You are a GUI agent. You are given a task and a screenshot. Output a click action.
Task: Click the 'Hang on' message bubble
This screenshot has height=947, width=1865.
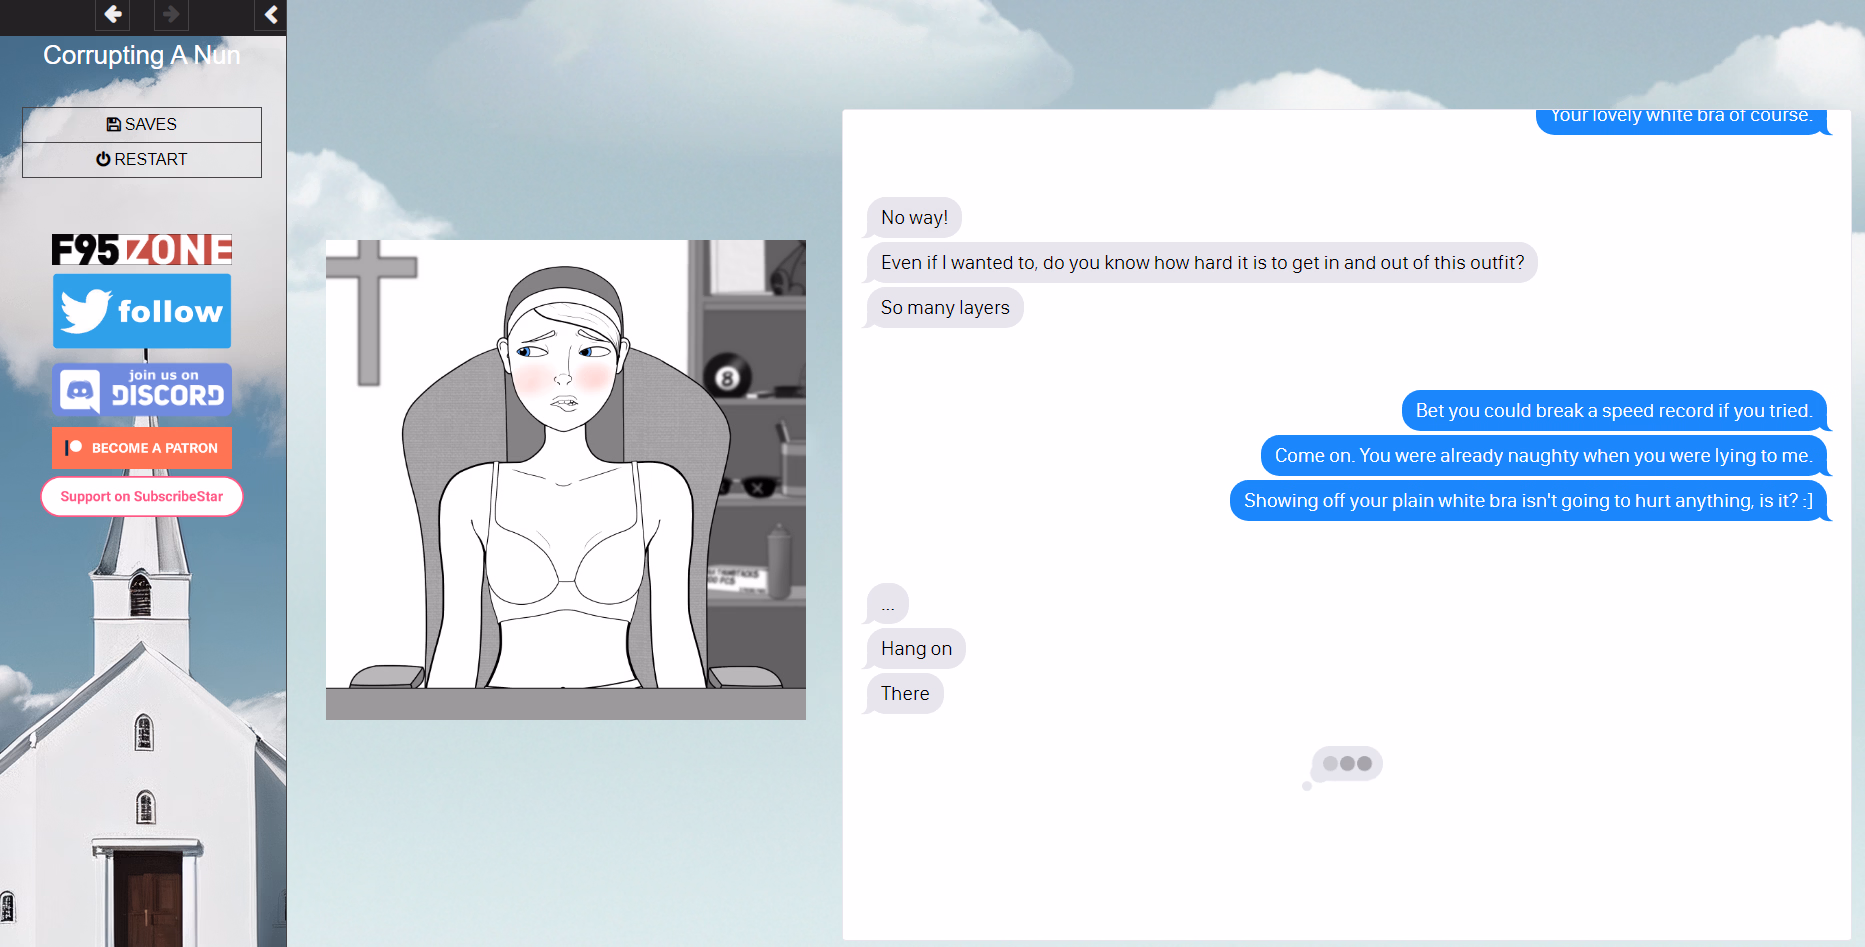916,649
